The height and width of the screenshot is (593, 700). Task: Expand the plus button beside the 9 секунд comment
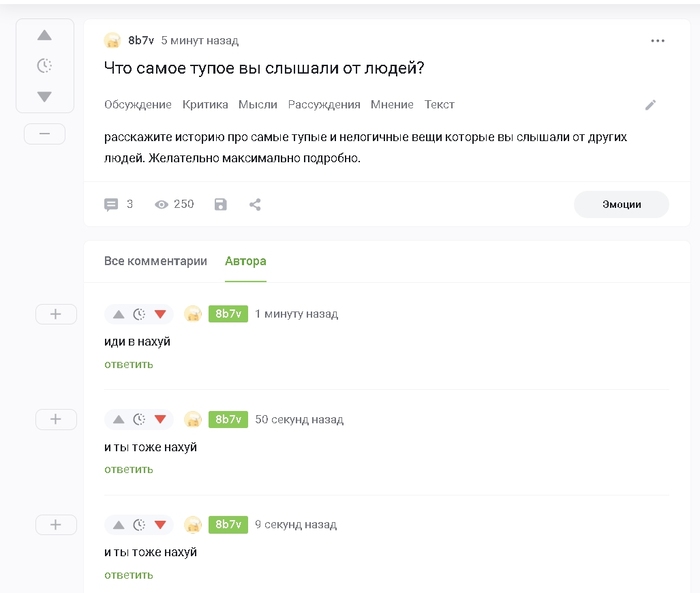pyautogui.click(x=56, y=524)
